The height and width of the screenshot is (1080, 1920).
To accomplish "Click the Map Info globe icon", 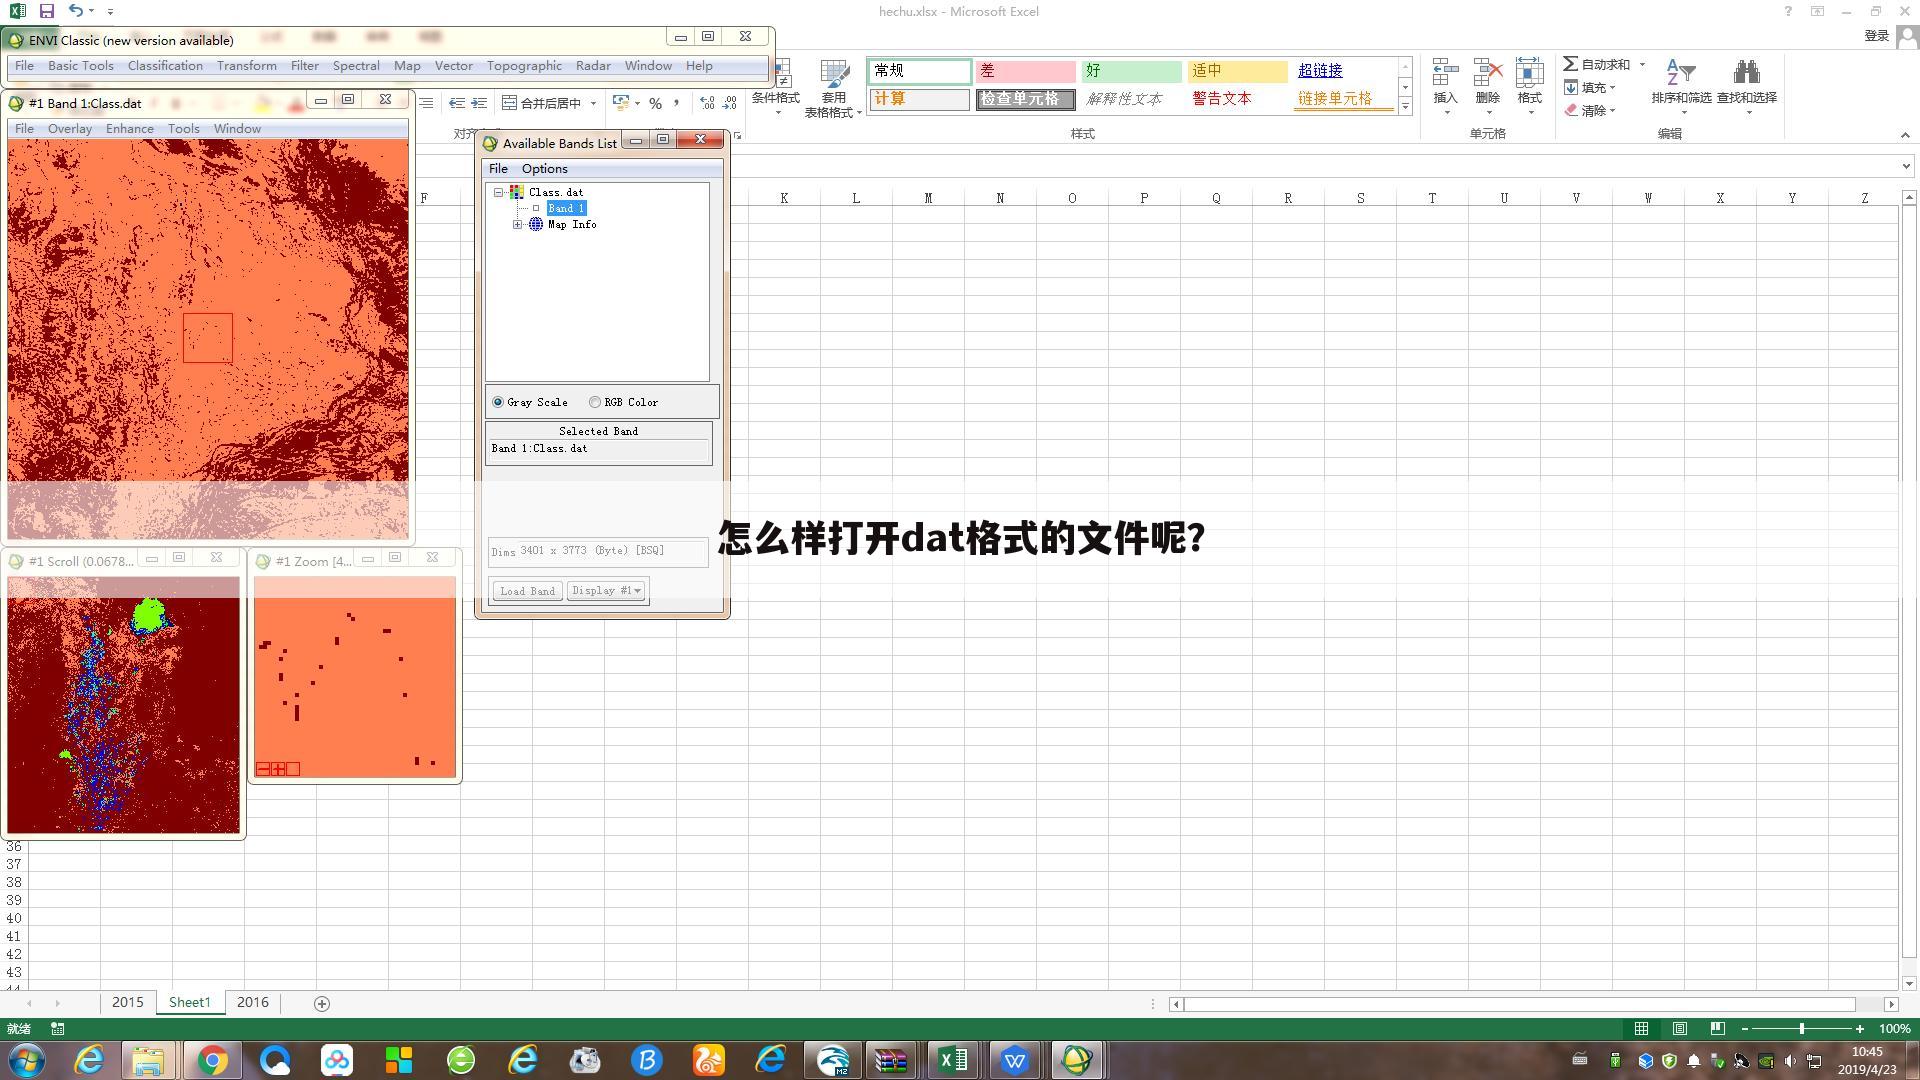I will [x=535, y=224].
